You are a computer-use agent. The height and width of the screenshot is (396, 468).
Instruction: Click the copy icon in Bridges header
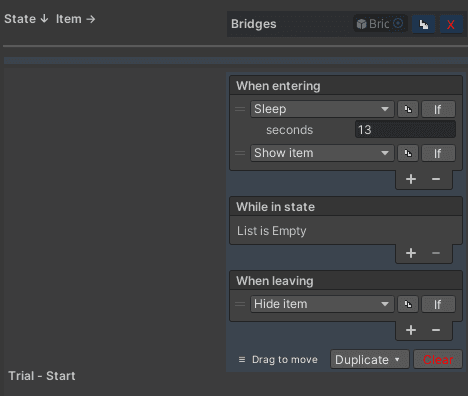(423, 24)
